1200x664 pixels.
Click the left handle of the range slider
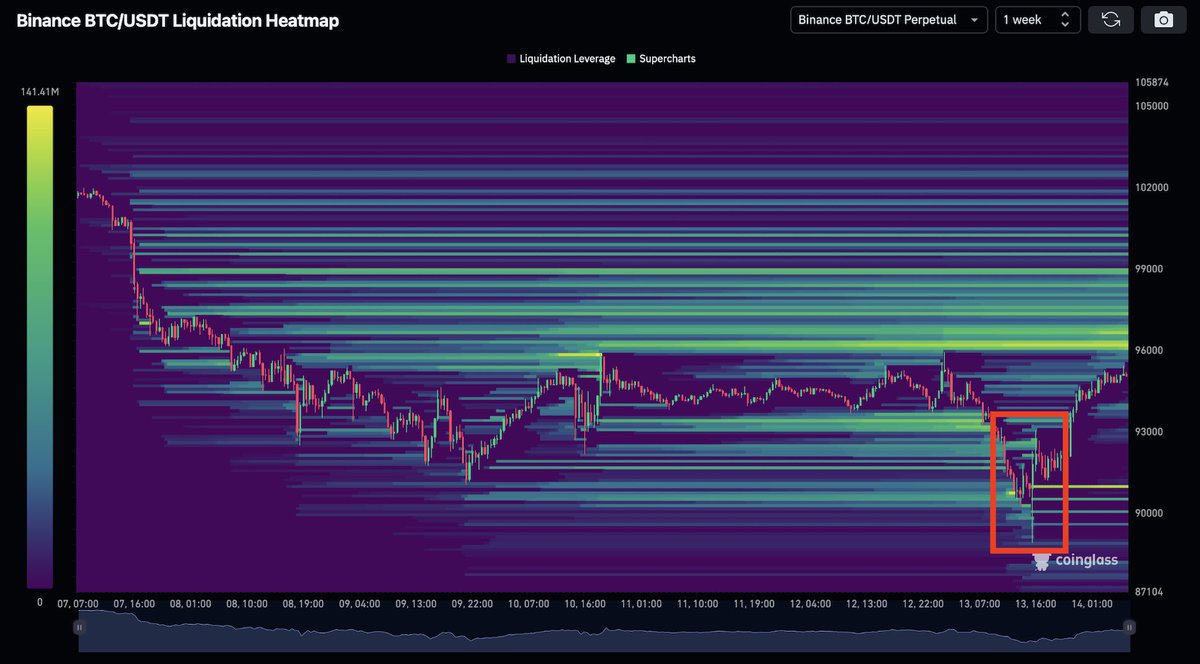[x=79, y=627]
